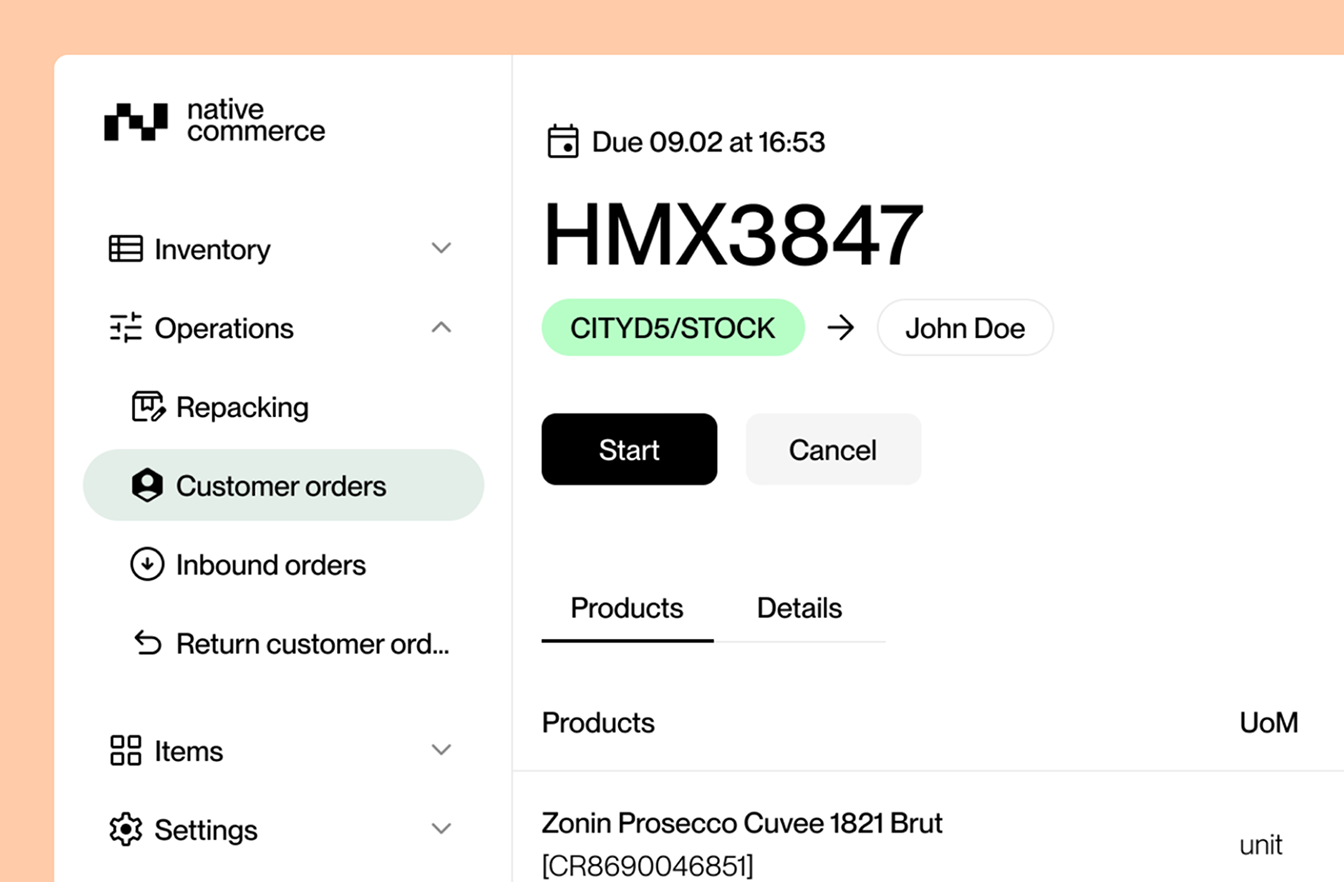Open the Settings dropdown chevron
The width and height of the screenshot is (1344, 882).
pos(441,829)
